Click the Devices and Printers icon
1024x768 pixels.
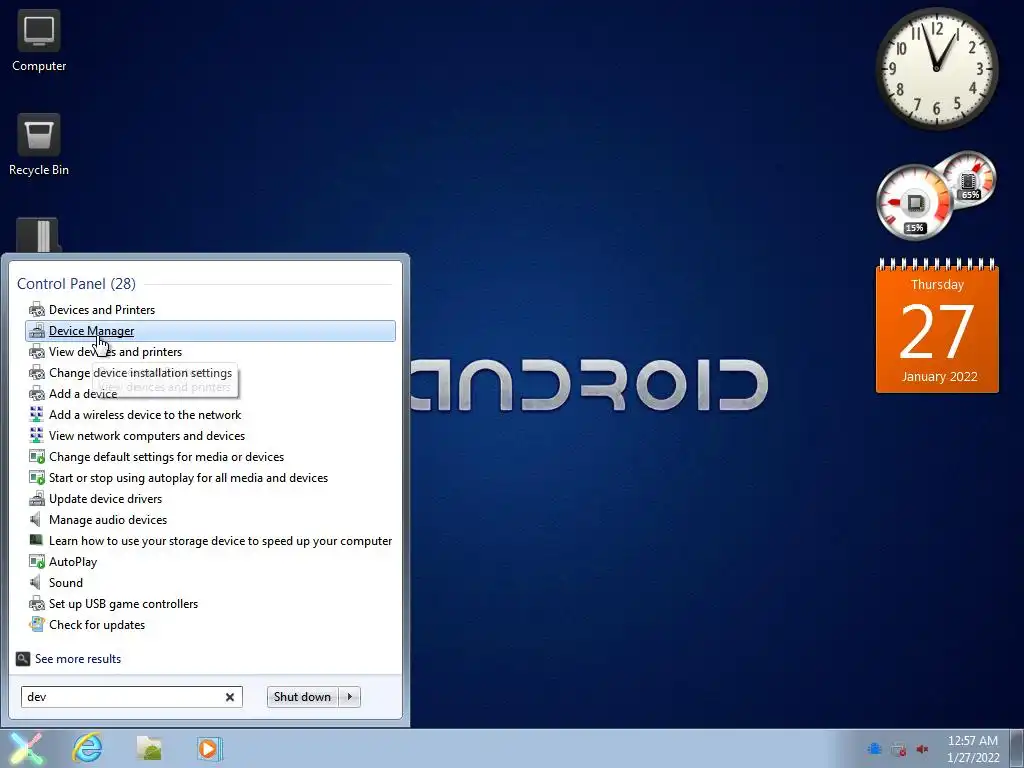click(37, 310)
